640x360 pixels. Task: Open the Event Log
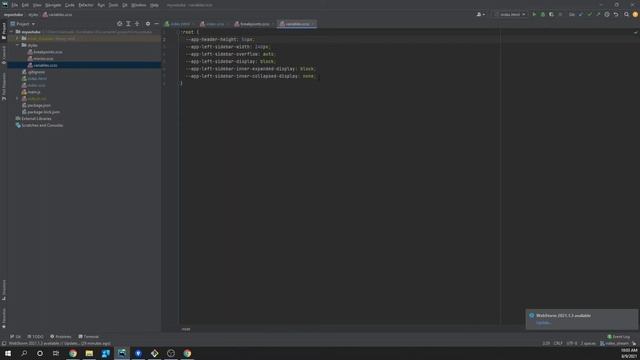(x=618, y=337)
